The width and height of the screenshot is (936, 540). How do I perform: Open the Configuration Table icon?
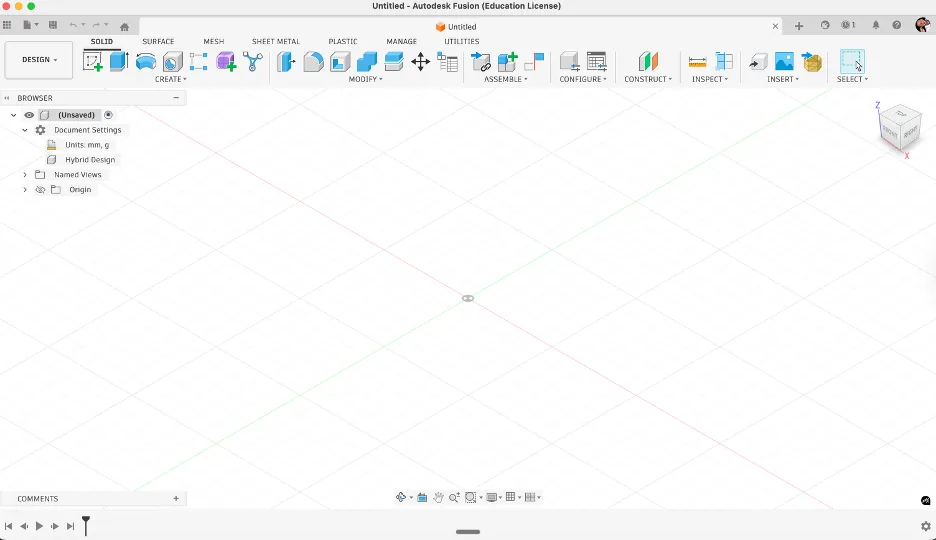coord(596,61)
